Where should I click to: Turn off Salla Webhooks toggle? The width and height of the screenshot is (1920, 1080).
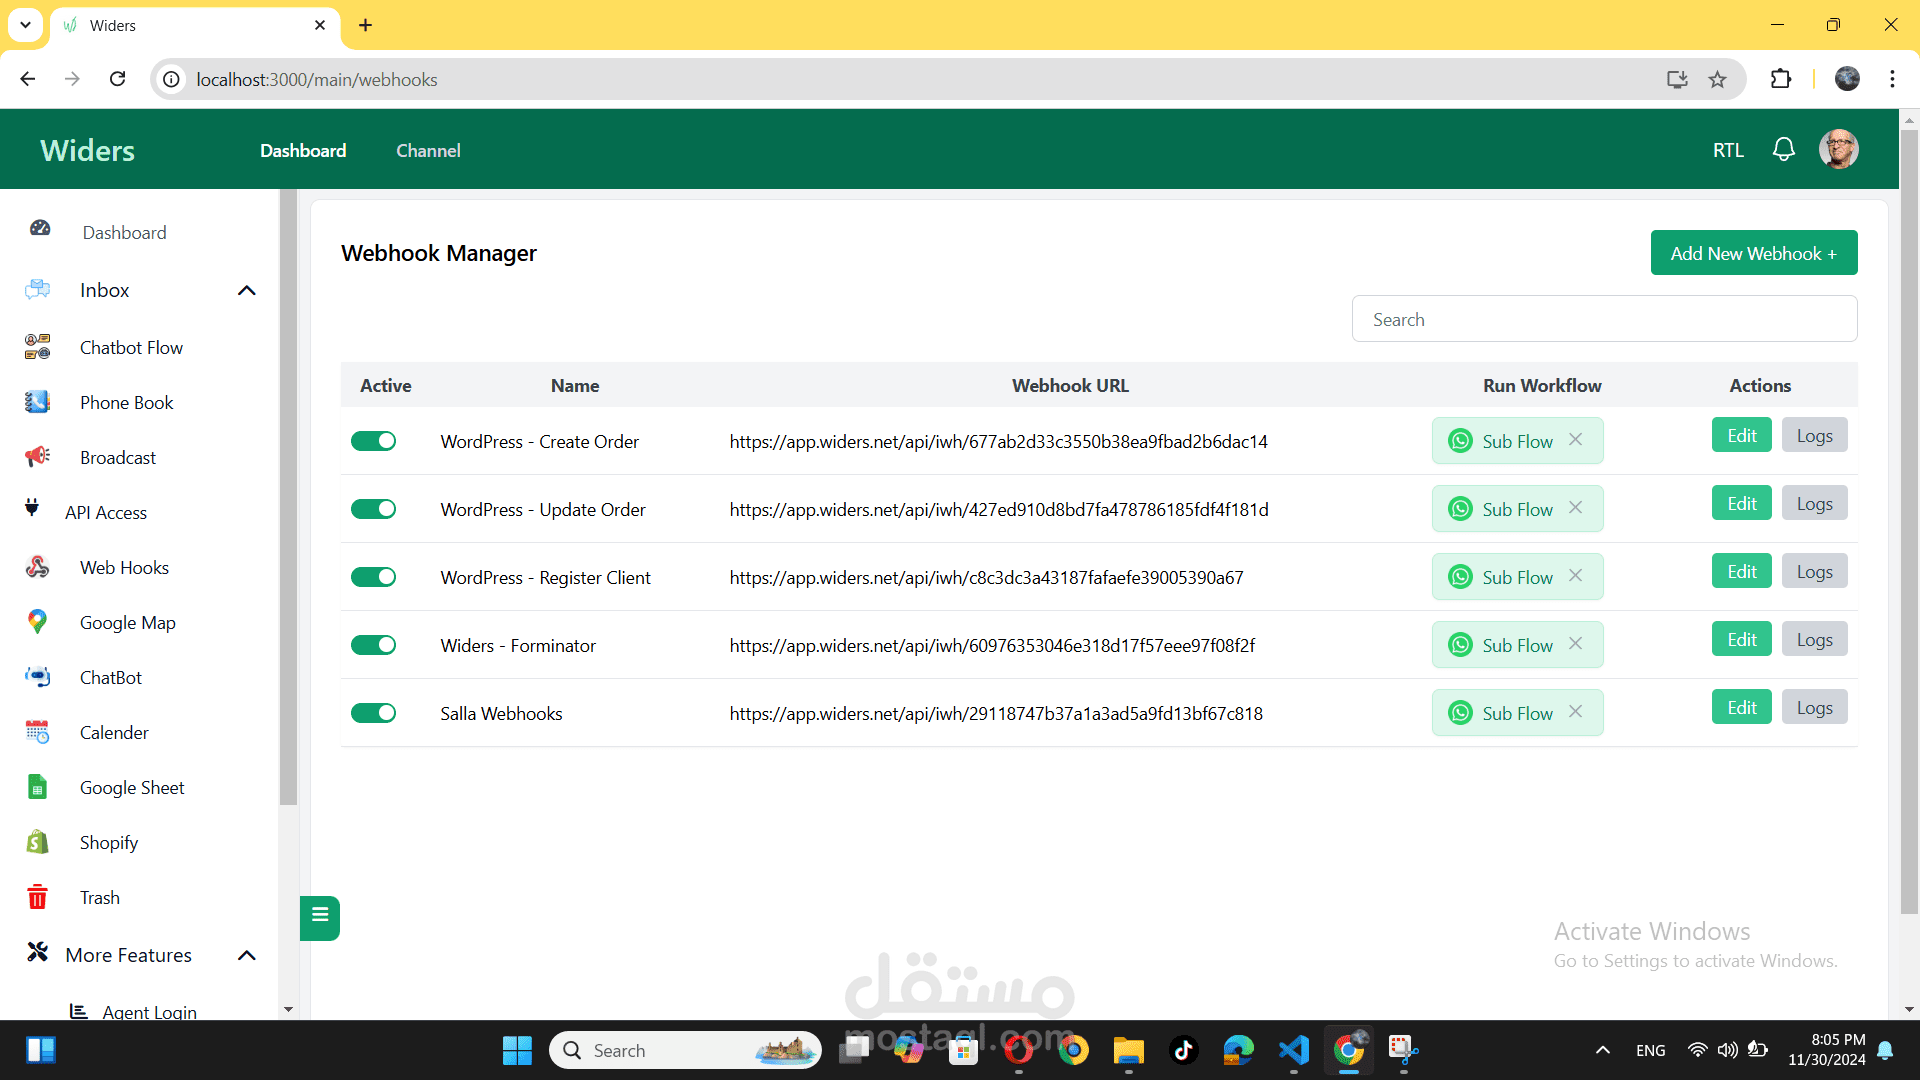point(374,713)
